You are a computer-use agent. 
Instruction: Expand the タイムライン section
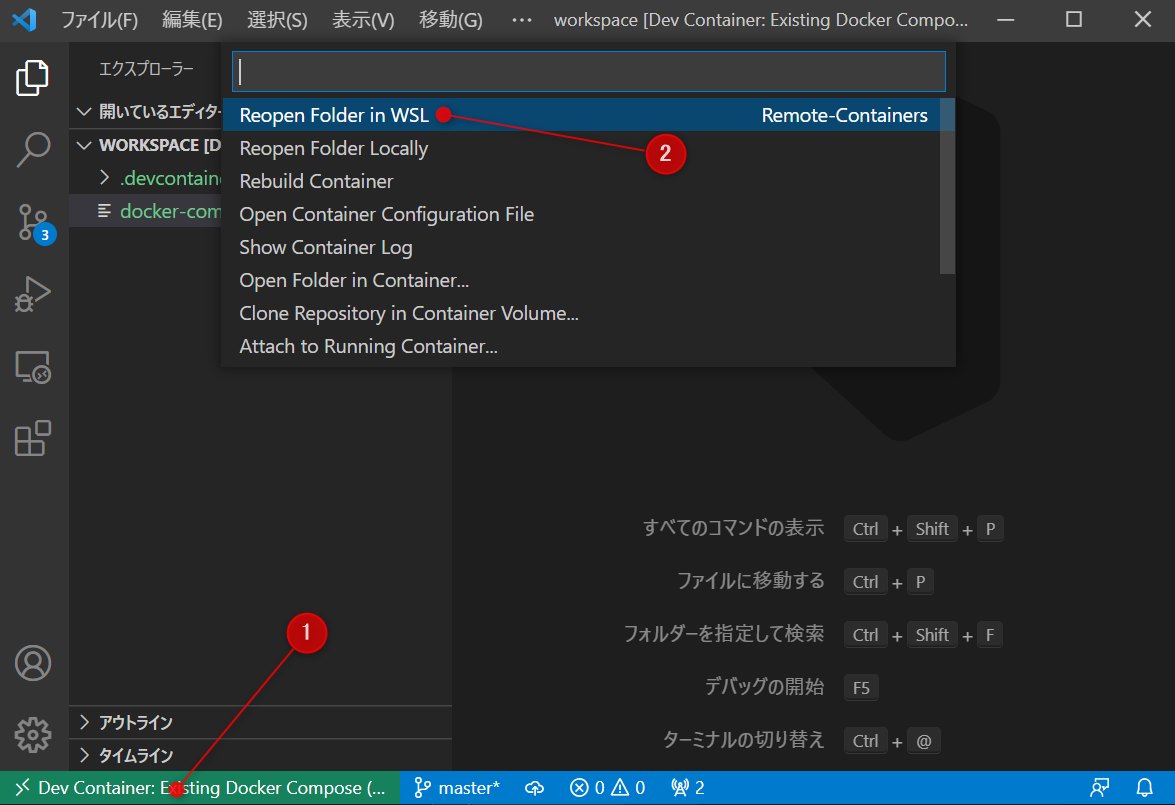pyautogui.click(x=260, y=756)
